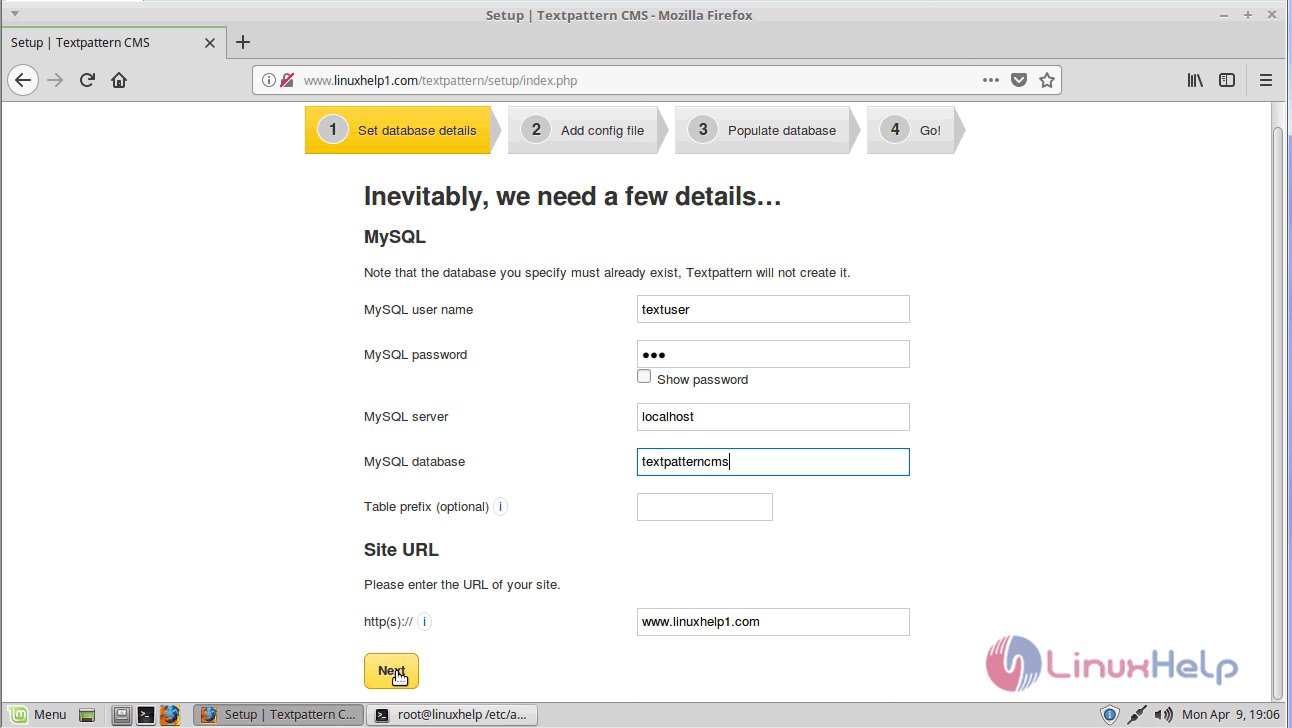
Task: Open the Library bookmarks panel
Action: pos(1195,80)
